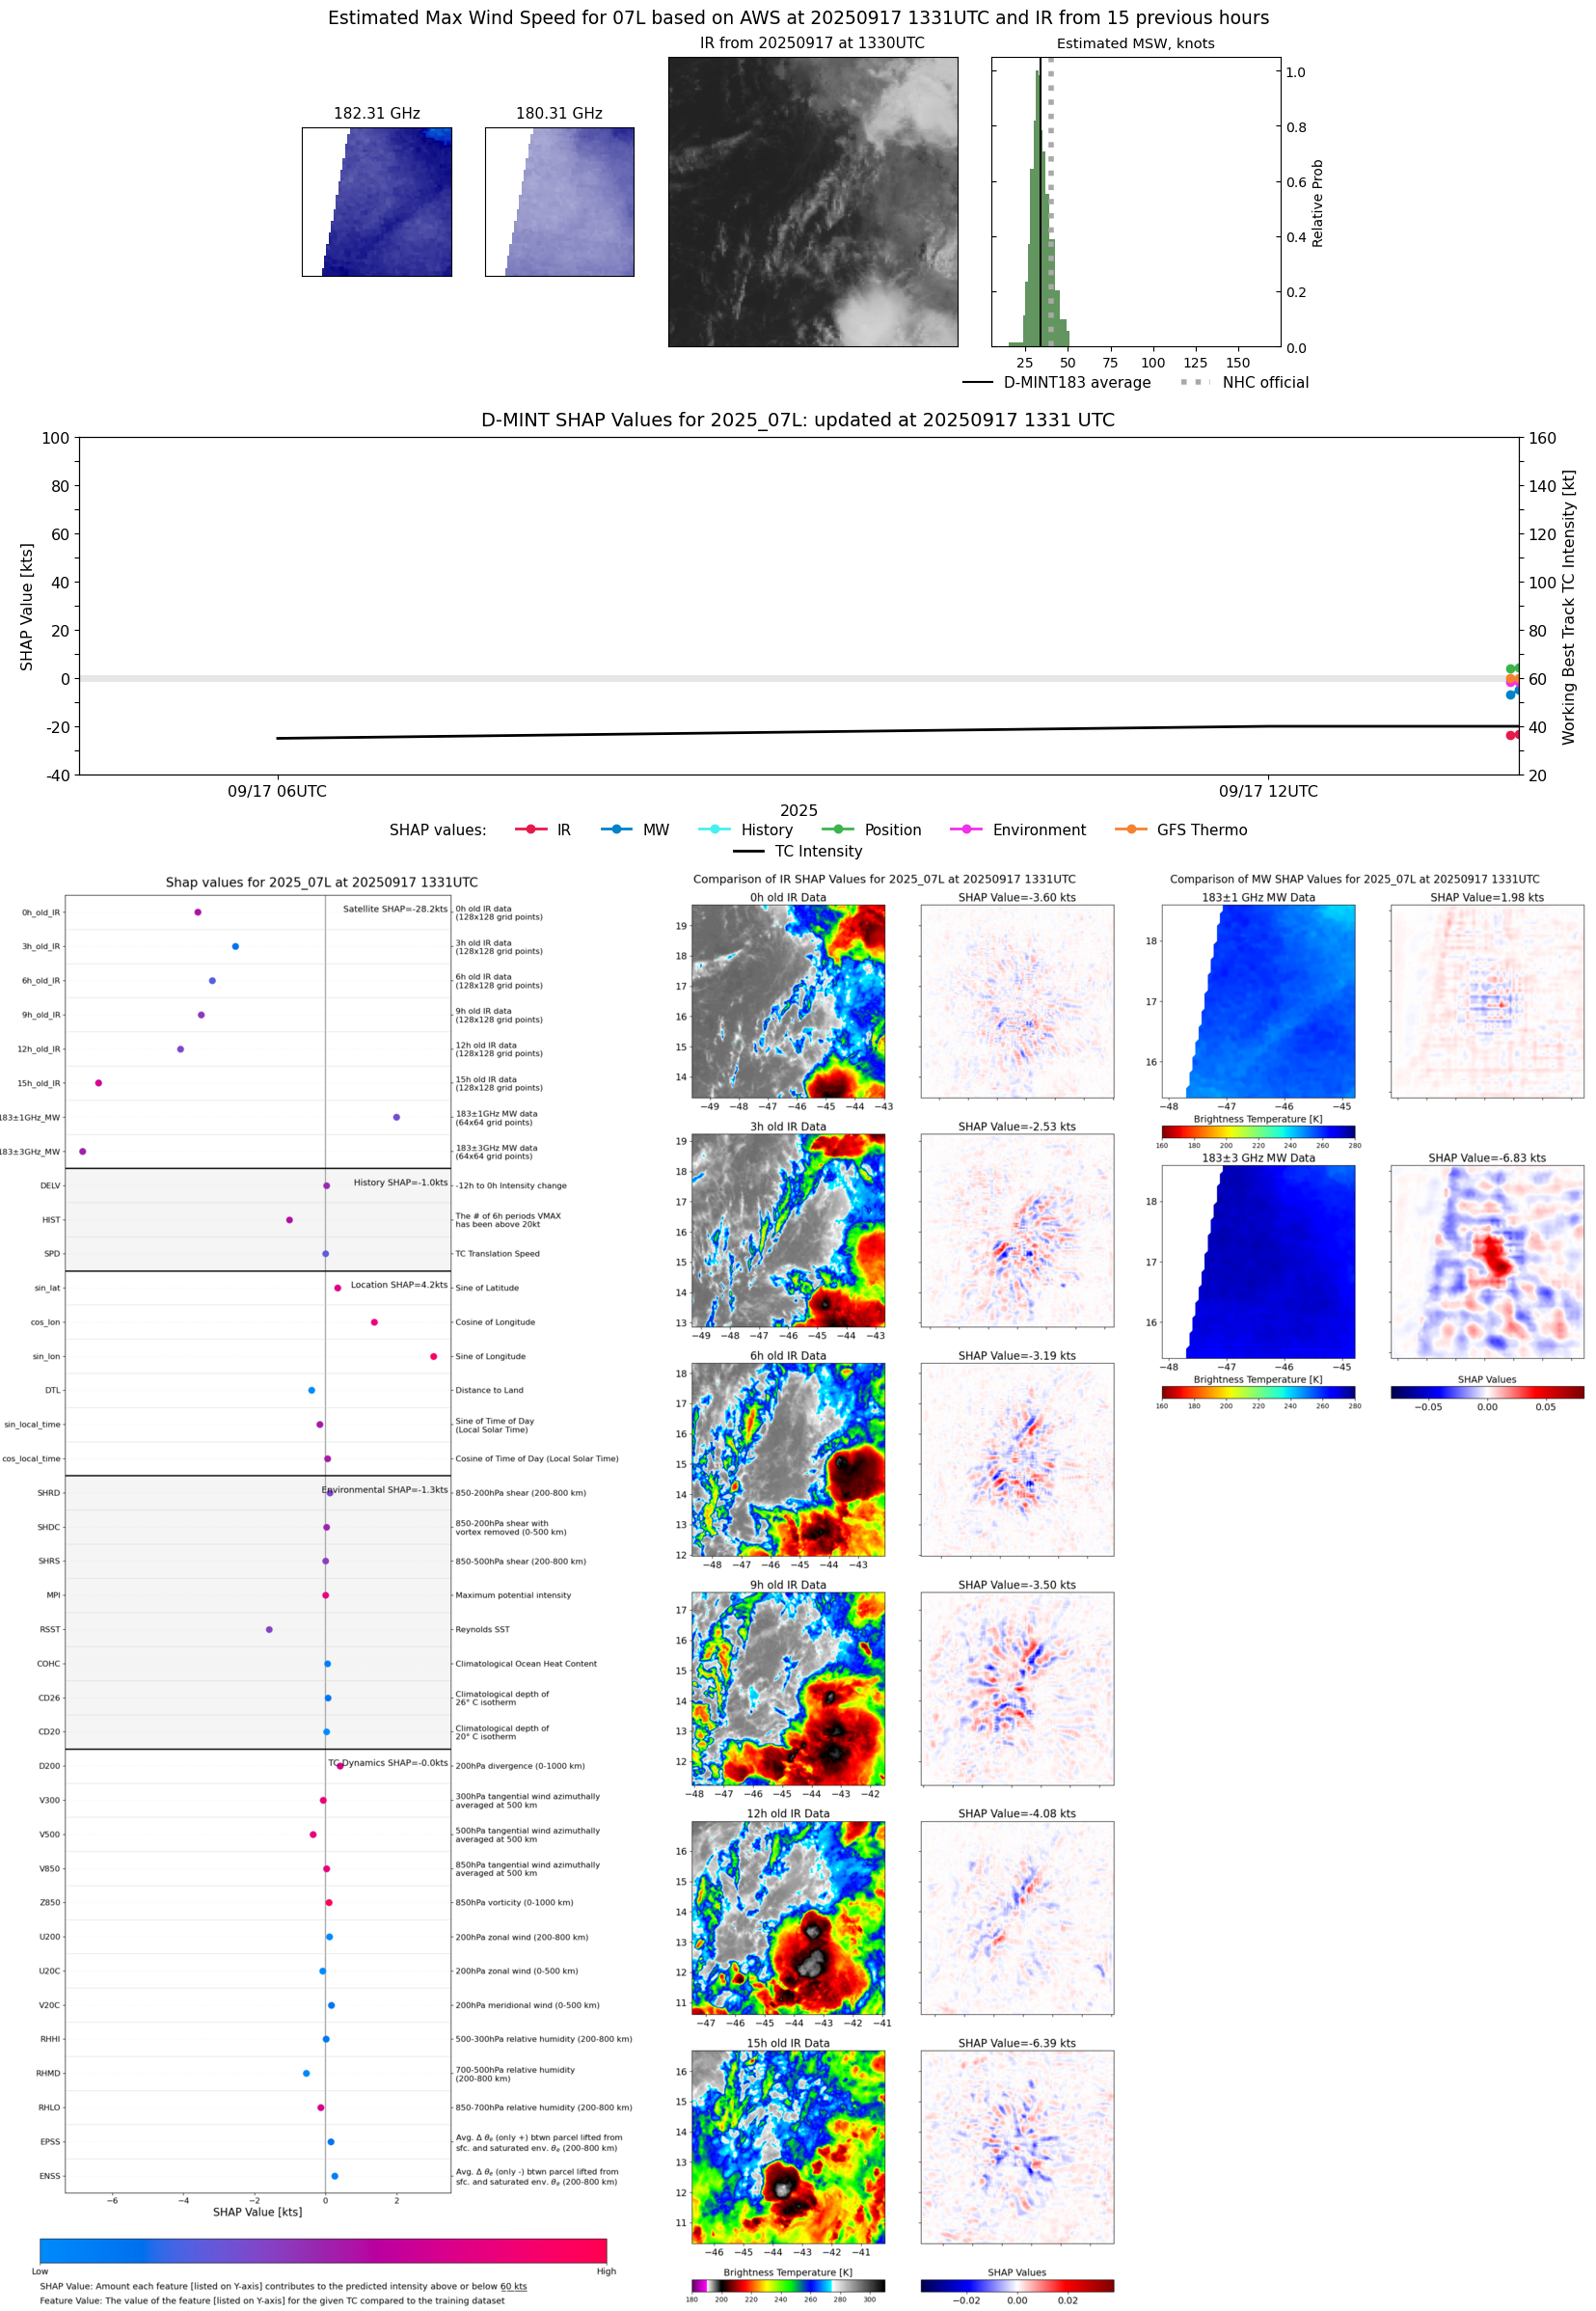Click the "09/17 12UTC" axis tick label
This screenshot has width=1596, height=2311.
point(1268,791)
